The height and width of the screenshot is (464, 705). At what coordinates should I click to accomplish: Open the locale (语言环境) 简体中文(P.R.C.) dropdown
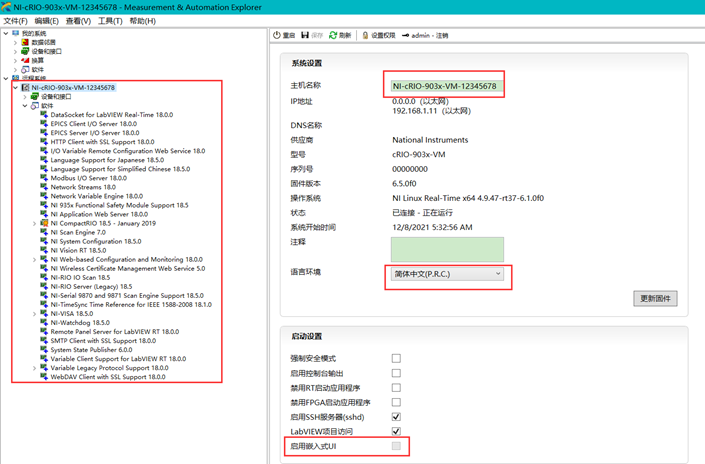point(447,274)
